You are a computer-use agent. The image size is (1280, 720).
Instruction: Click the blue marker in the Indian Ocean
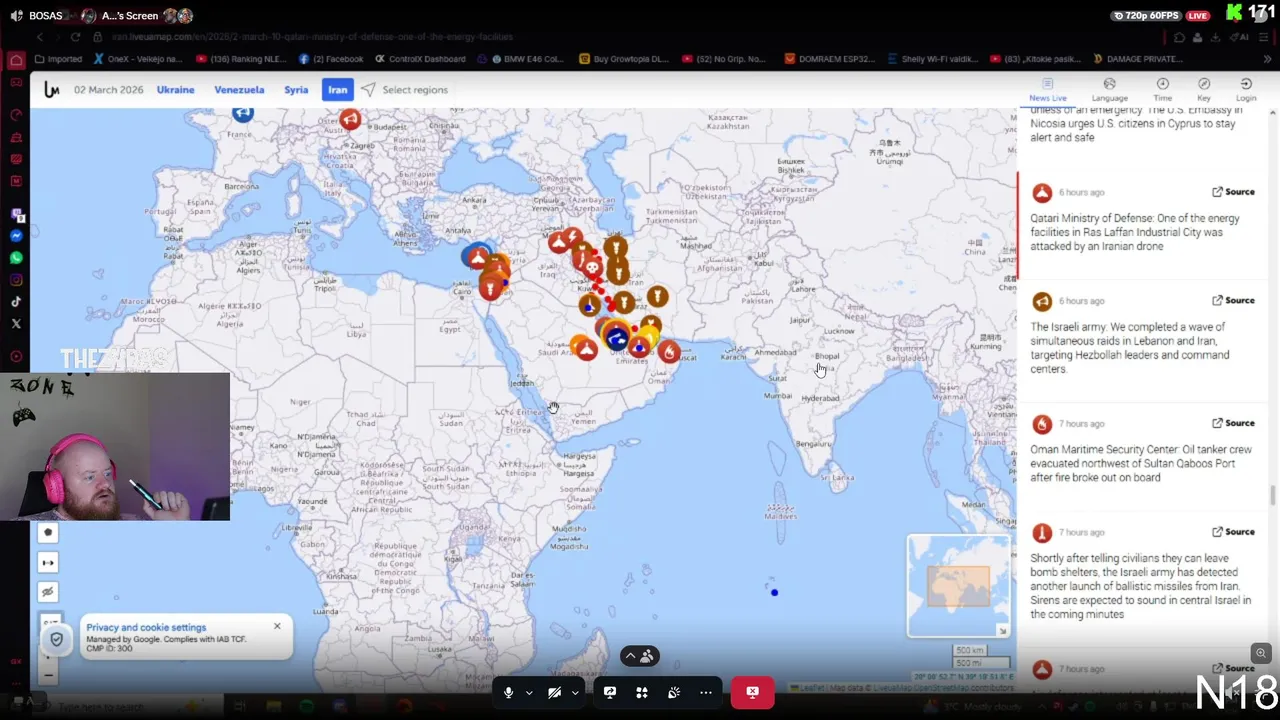(774, 592)
